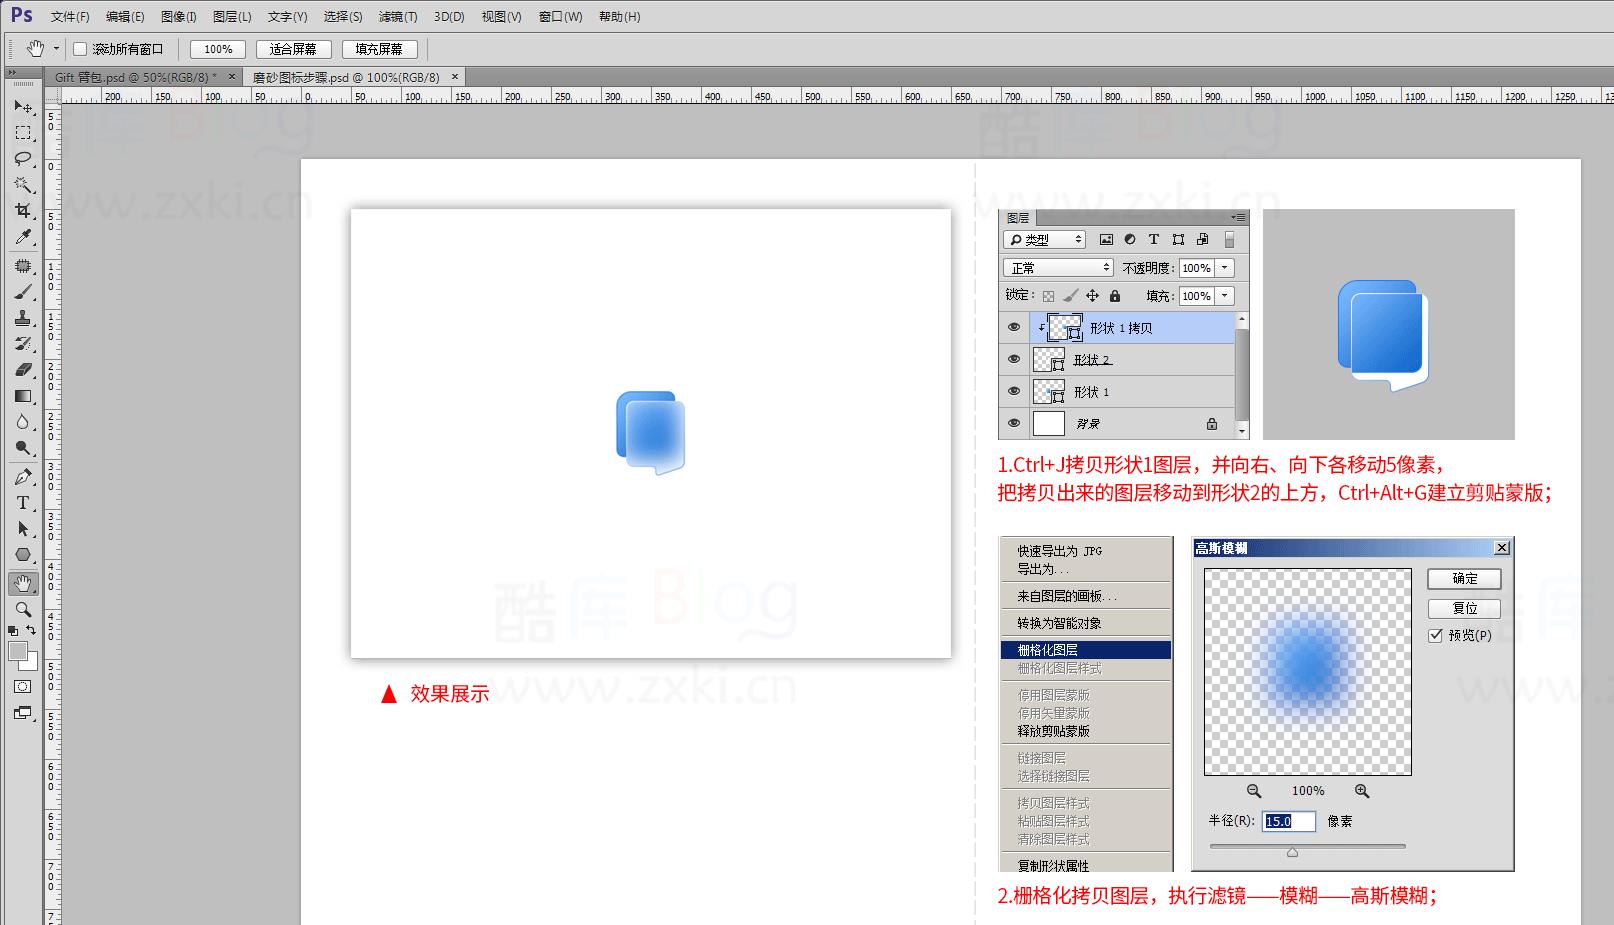Click the 半径 radius input field
The image size is (1614, 925).
click(x=1287, y=821)
